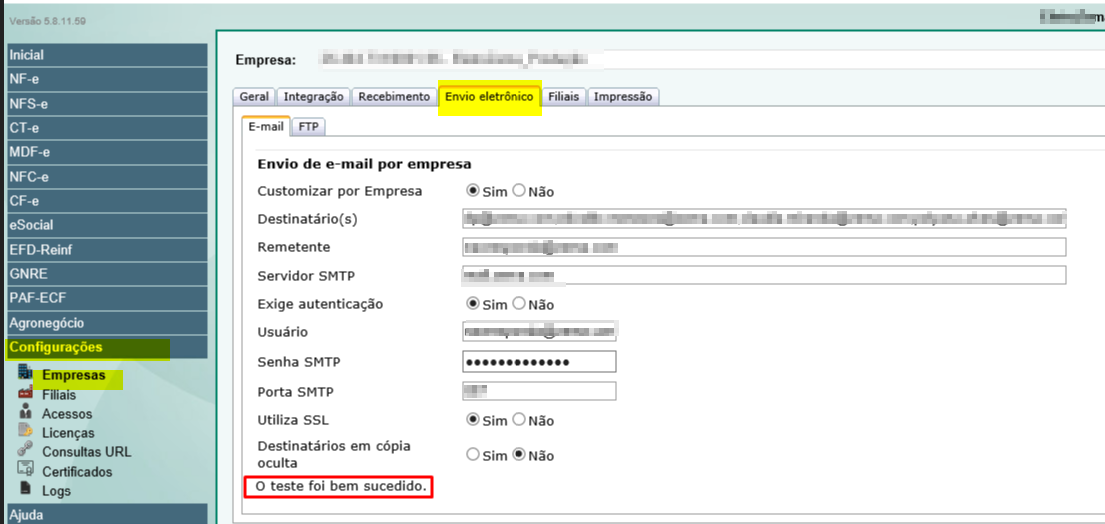Click the Remetente input field
Viewport: 1105px width, 524px height.
click(764, 247)
